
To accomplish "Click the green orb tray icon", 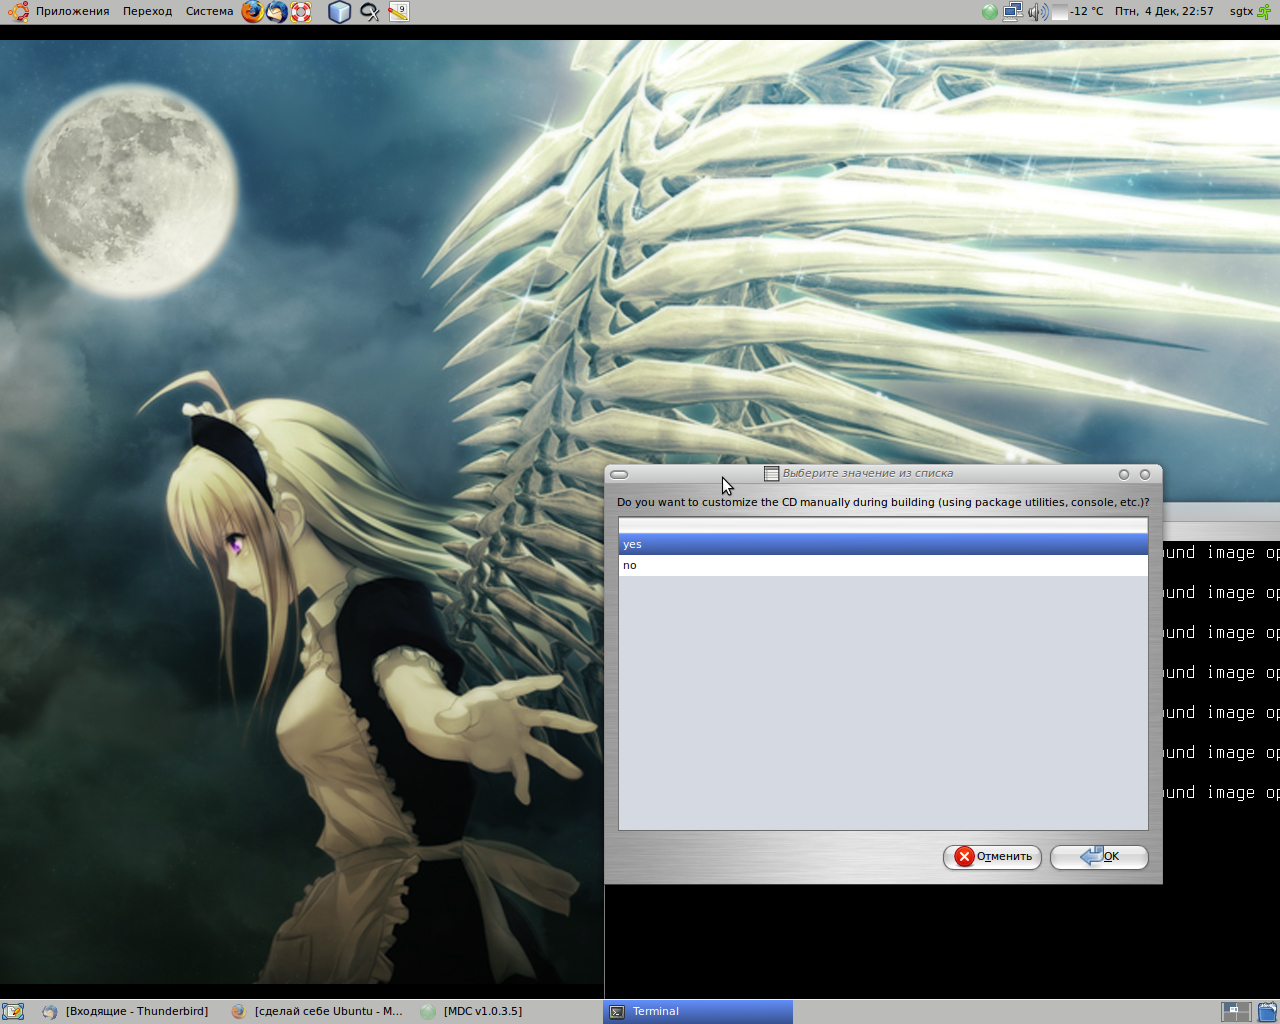I will (x=989, y=12).
